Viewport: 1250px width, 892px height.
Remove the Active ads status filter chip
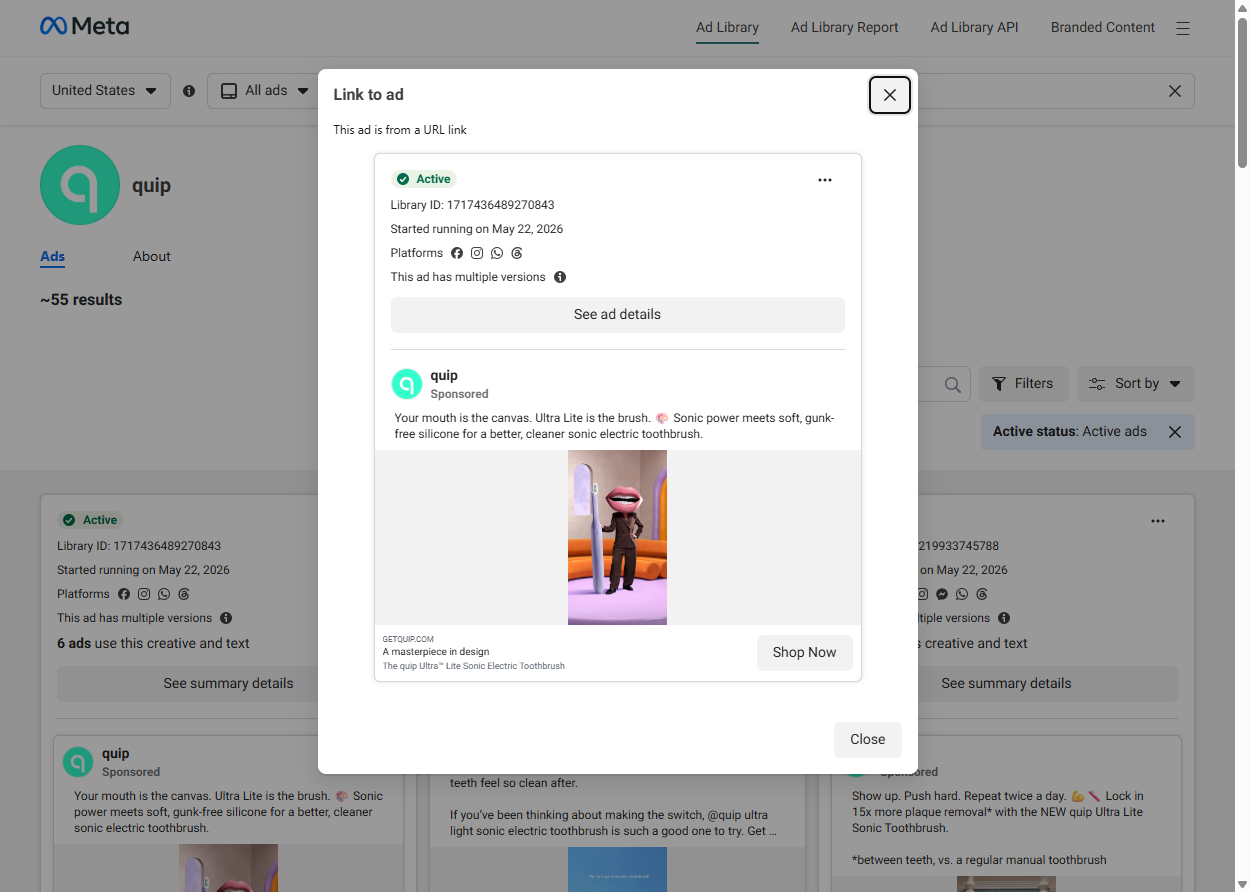pyautogui.click(x=1175, y=432)
